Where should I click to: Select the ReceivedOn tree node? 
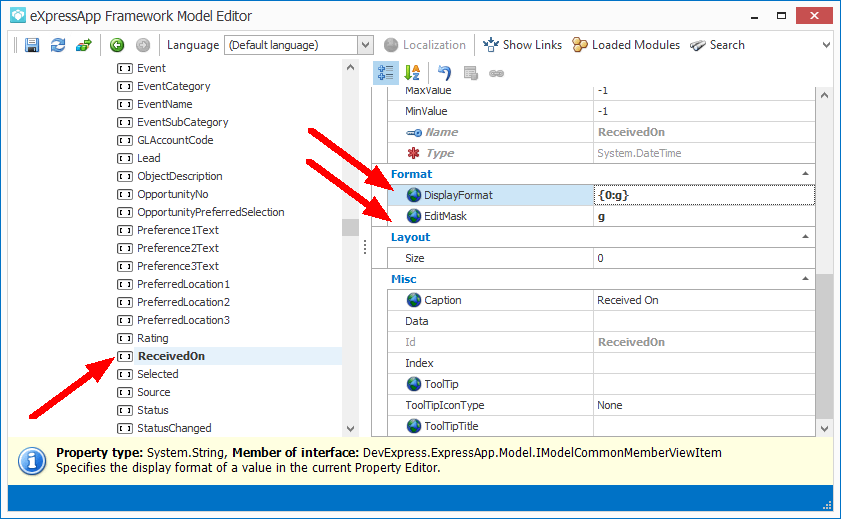[x=172, y=356]
